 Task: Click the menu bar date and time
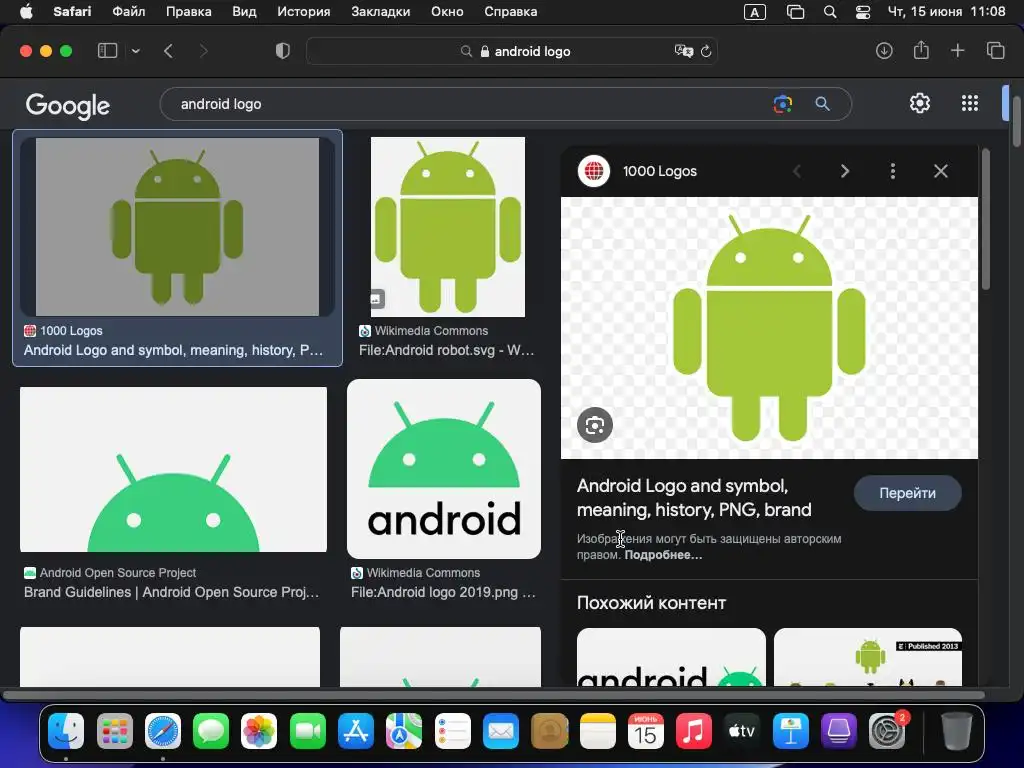tap(946, 12)
